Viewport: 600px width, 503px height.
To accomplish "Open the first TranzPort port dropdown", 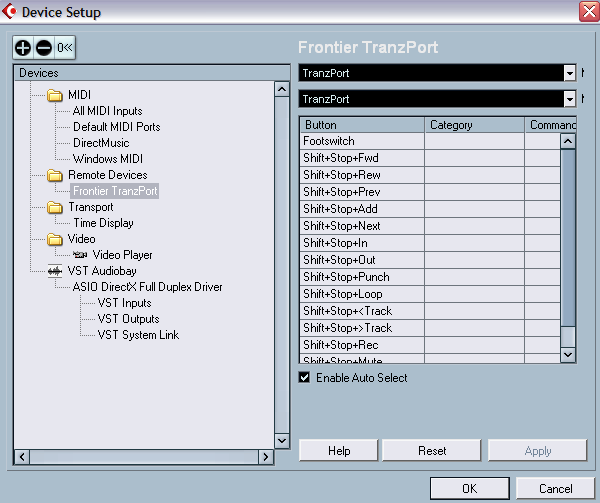I will (x=569, y=73).
